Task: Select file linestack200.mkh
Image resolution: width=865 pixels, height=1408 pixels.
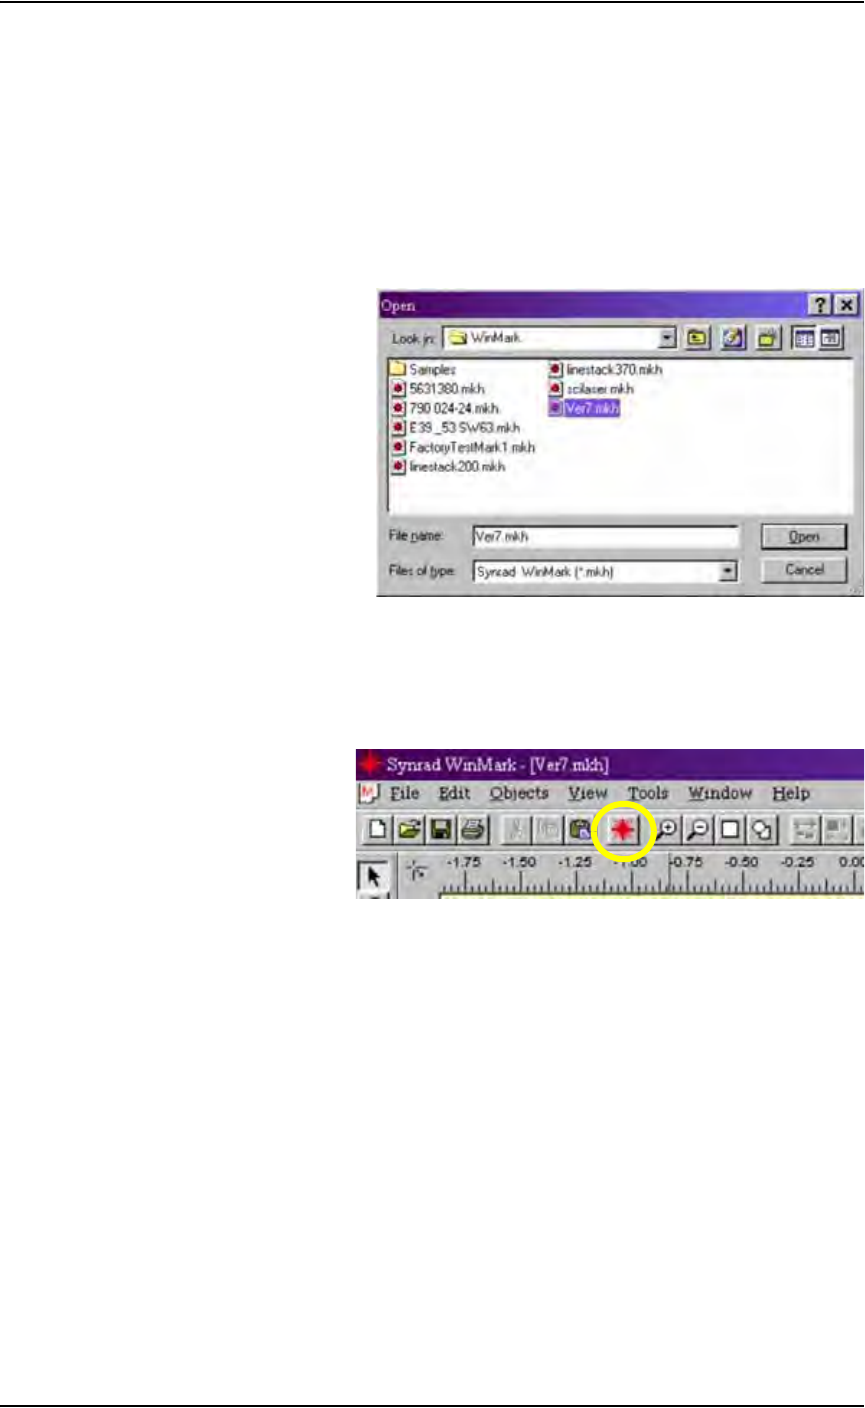Action: coord(448,465)
